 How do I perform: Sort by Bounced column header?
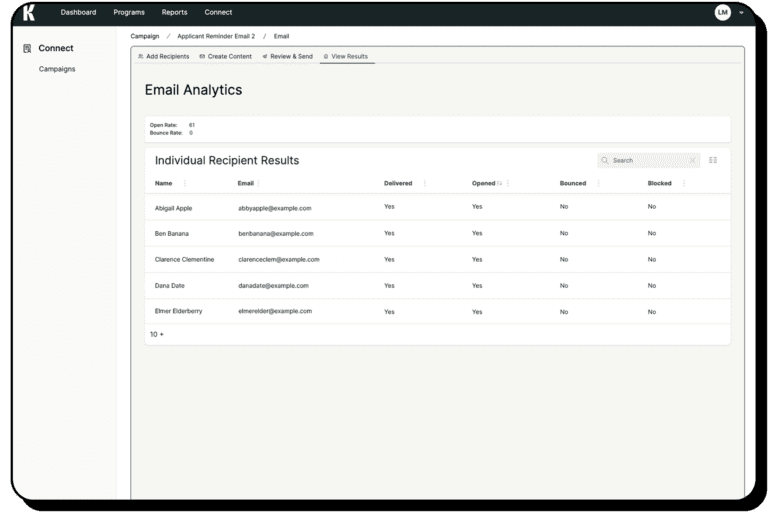(x=573, y=183)
